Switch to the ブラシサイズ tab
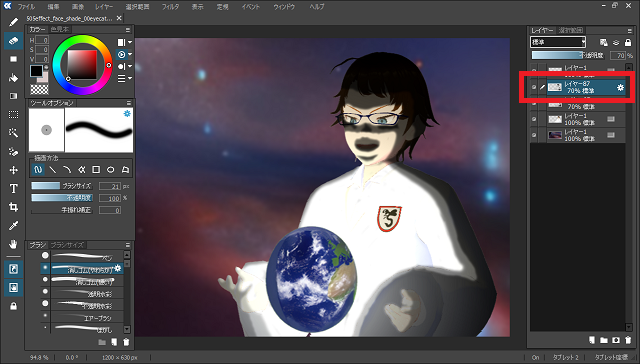 [x=67, y=245]
